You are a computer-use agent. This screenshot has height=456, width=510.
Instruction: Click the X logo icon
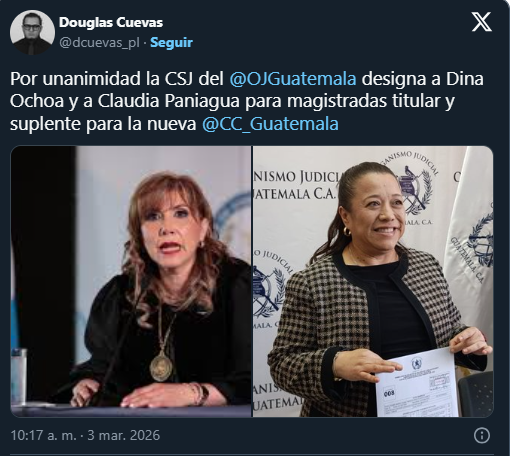point(482,22)
